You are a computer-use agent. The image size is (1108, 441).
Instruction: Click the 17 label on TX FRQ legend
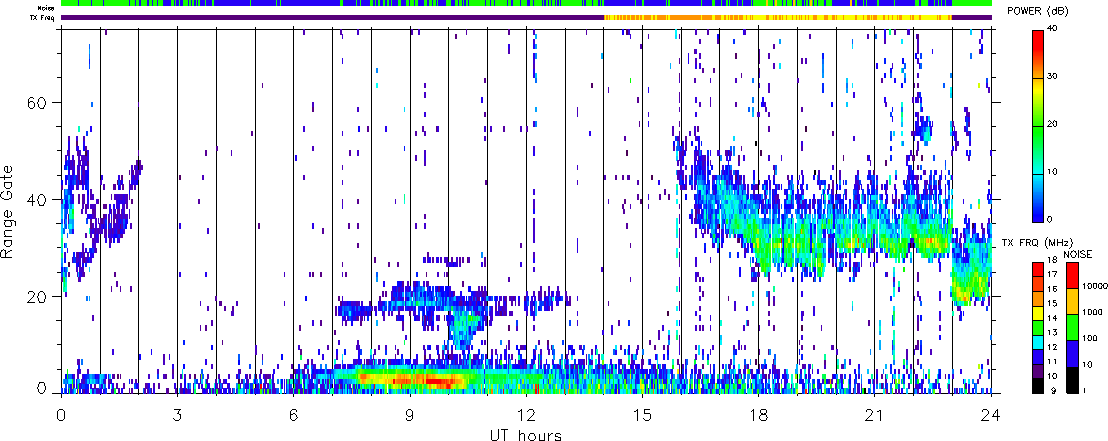1052,274
